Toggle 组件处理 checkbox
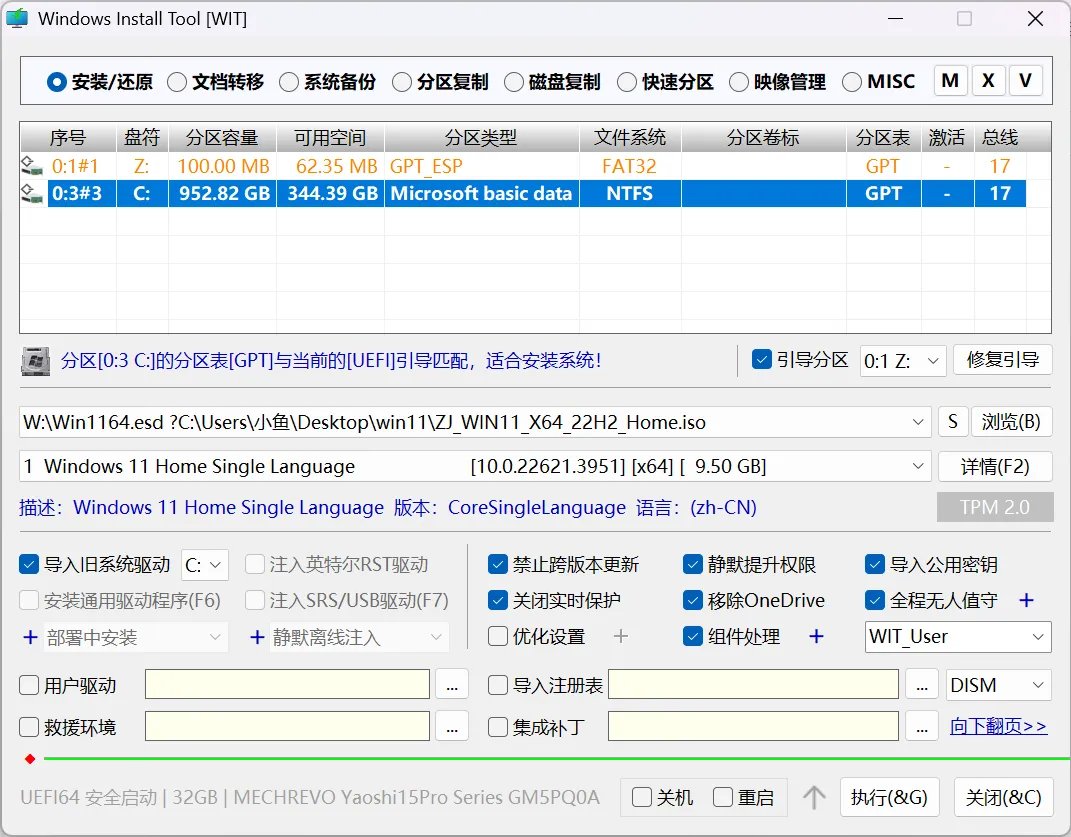The image size is (1071, 837). tap(693, 637)
